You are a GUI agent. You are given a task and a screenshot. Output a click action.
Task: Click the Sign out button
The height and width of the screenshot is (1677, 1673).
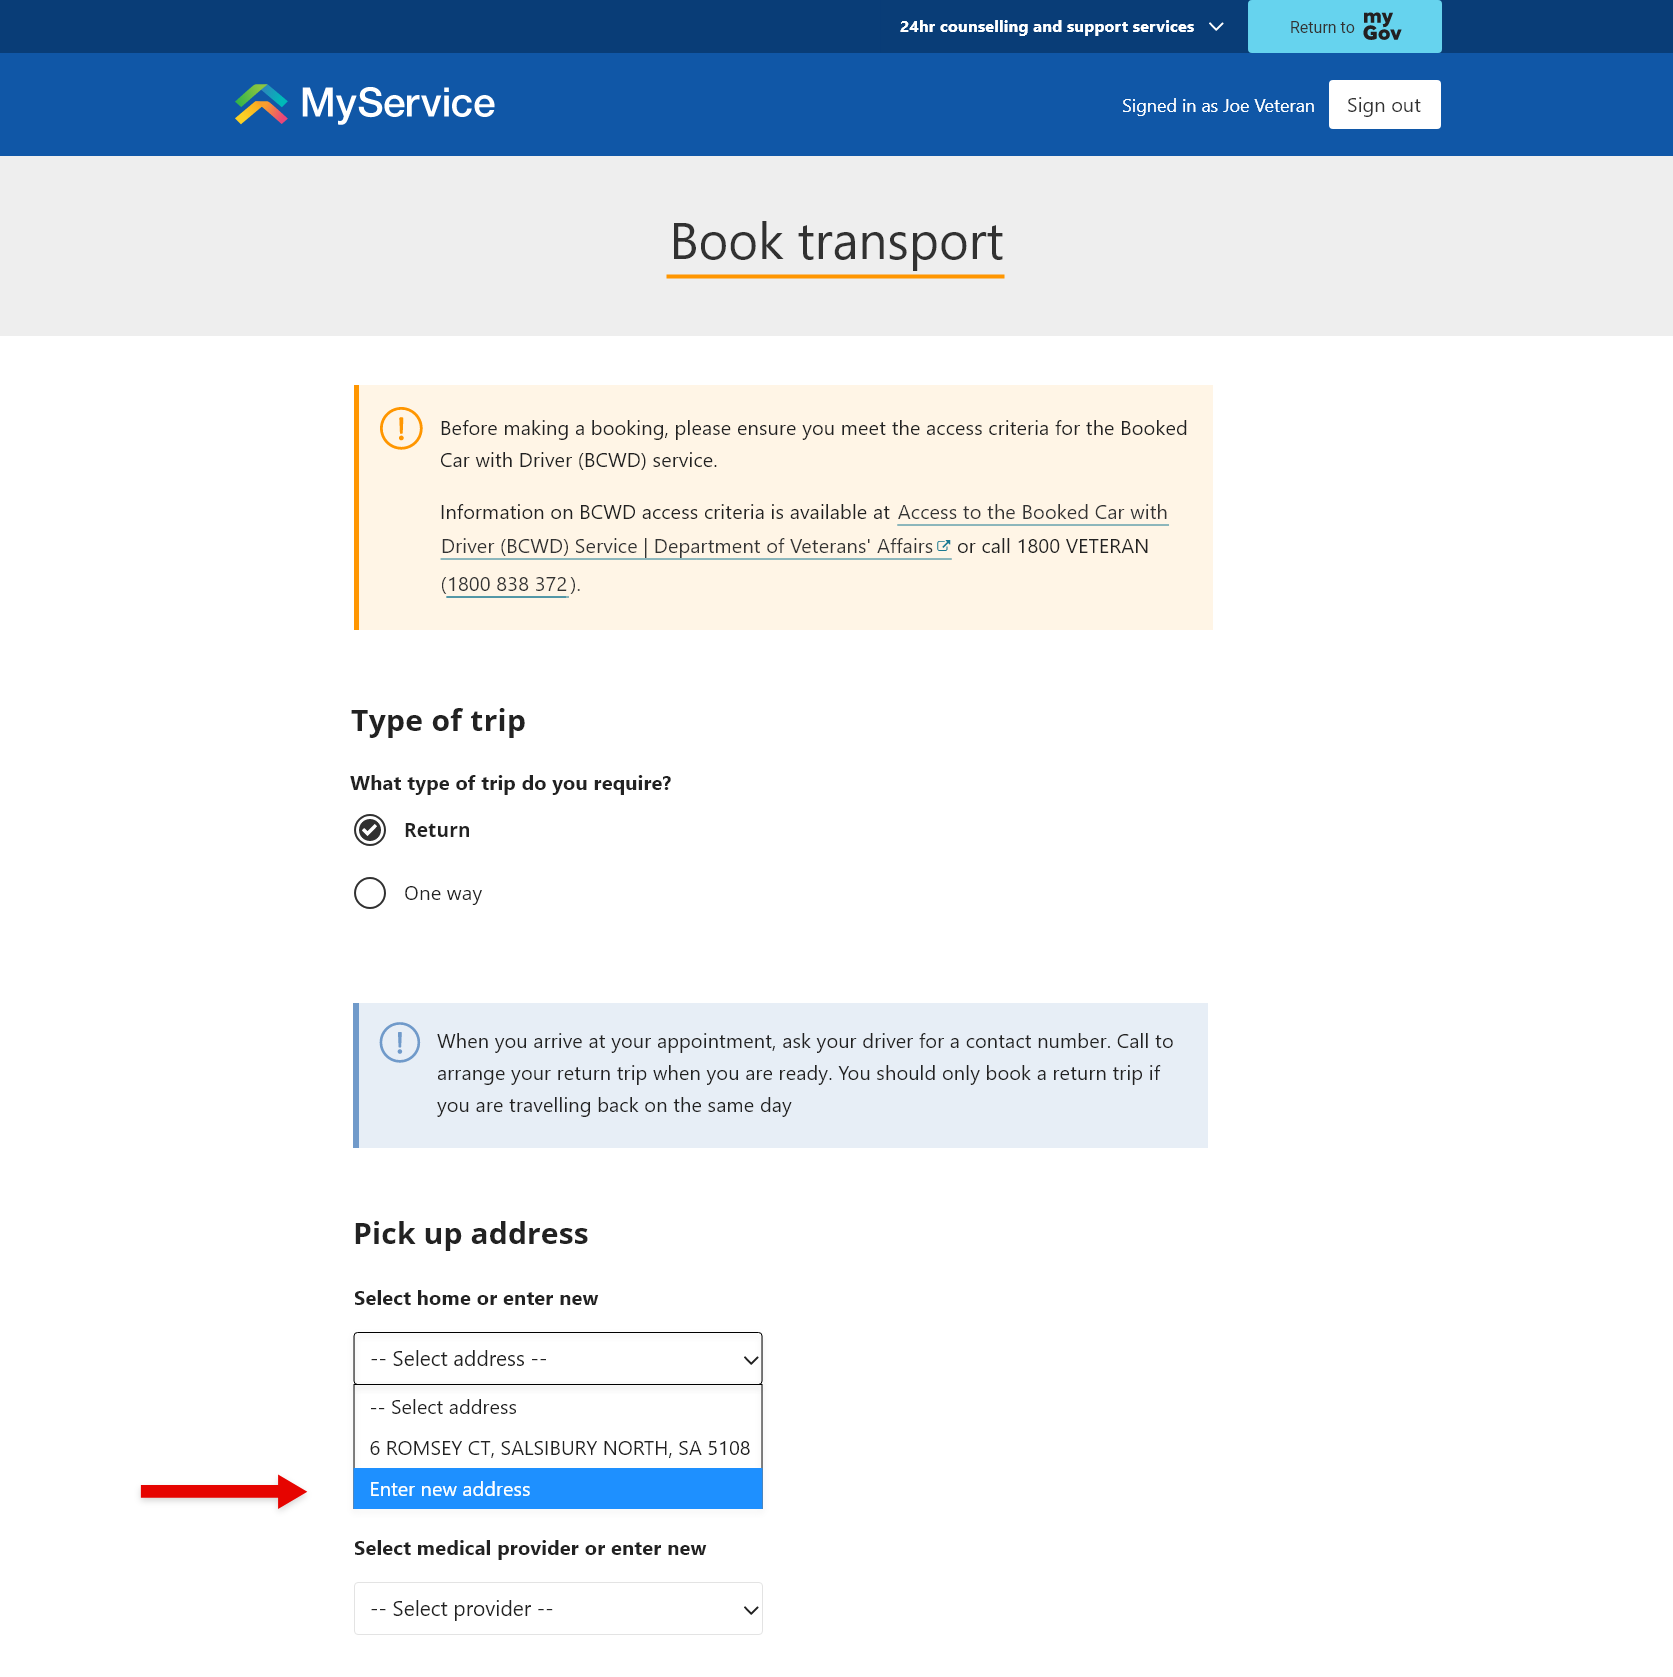click(x=1384, y=104)
